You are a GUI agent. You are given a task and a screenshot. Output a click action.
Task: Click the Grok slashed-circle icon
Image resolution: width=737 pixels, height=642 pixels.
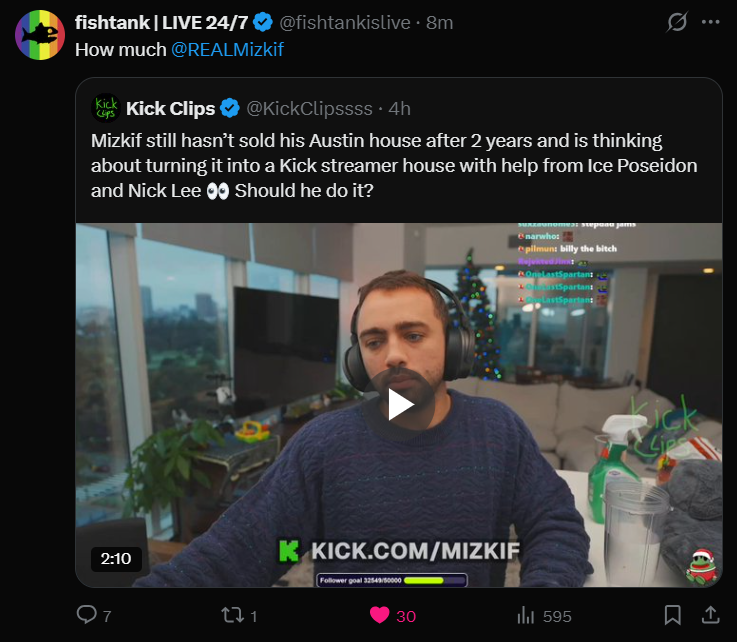pyautogui.click(x=677, y=22)
